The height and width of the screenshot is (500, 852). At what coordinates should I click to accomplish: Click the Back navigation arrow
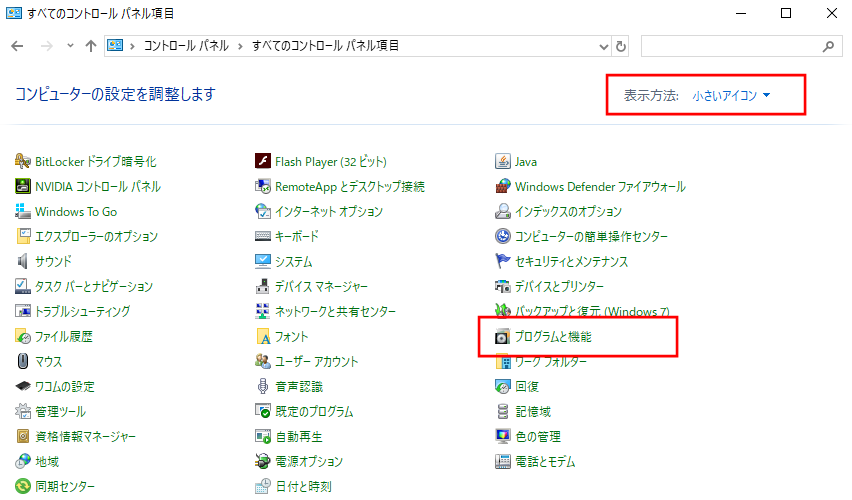coord(17,46)
